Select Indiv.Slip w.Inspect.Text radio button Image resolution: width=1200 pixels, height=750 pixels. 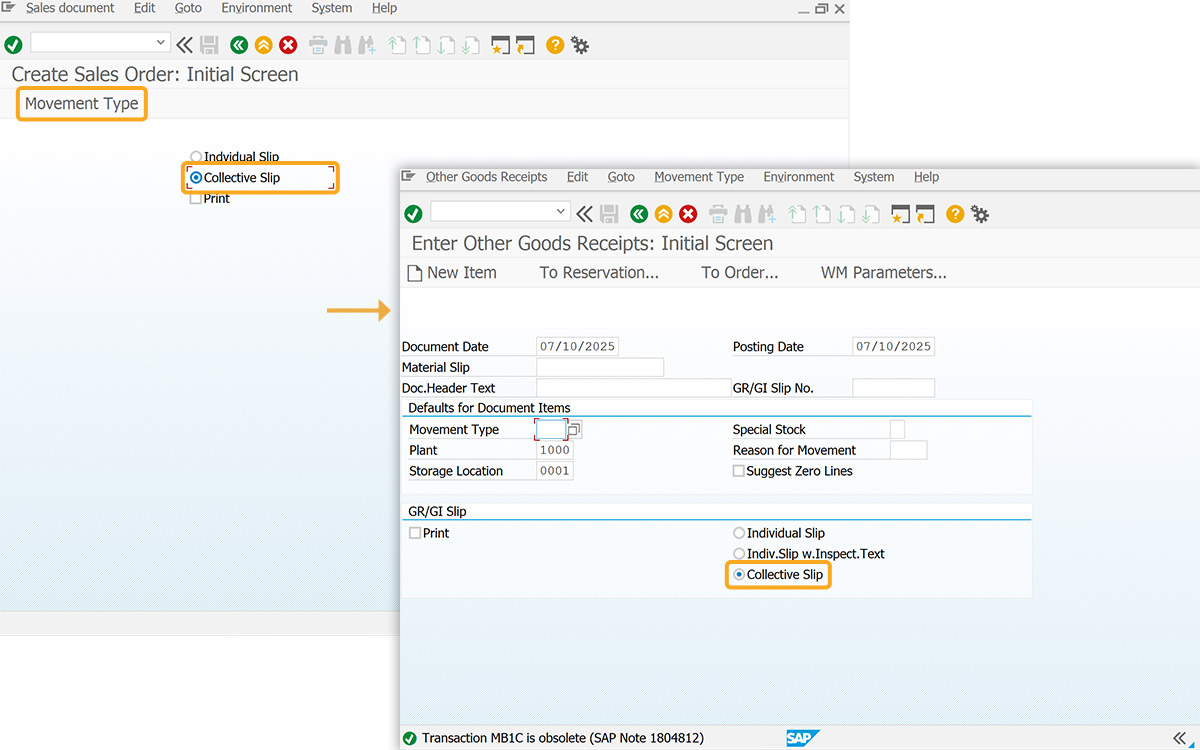[739, 554]
